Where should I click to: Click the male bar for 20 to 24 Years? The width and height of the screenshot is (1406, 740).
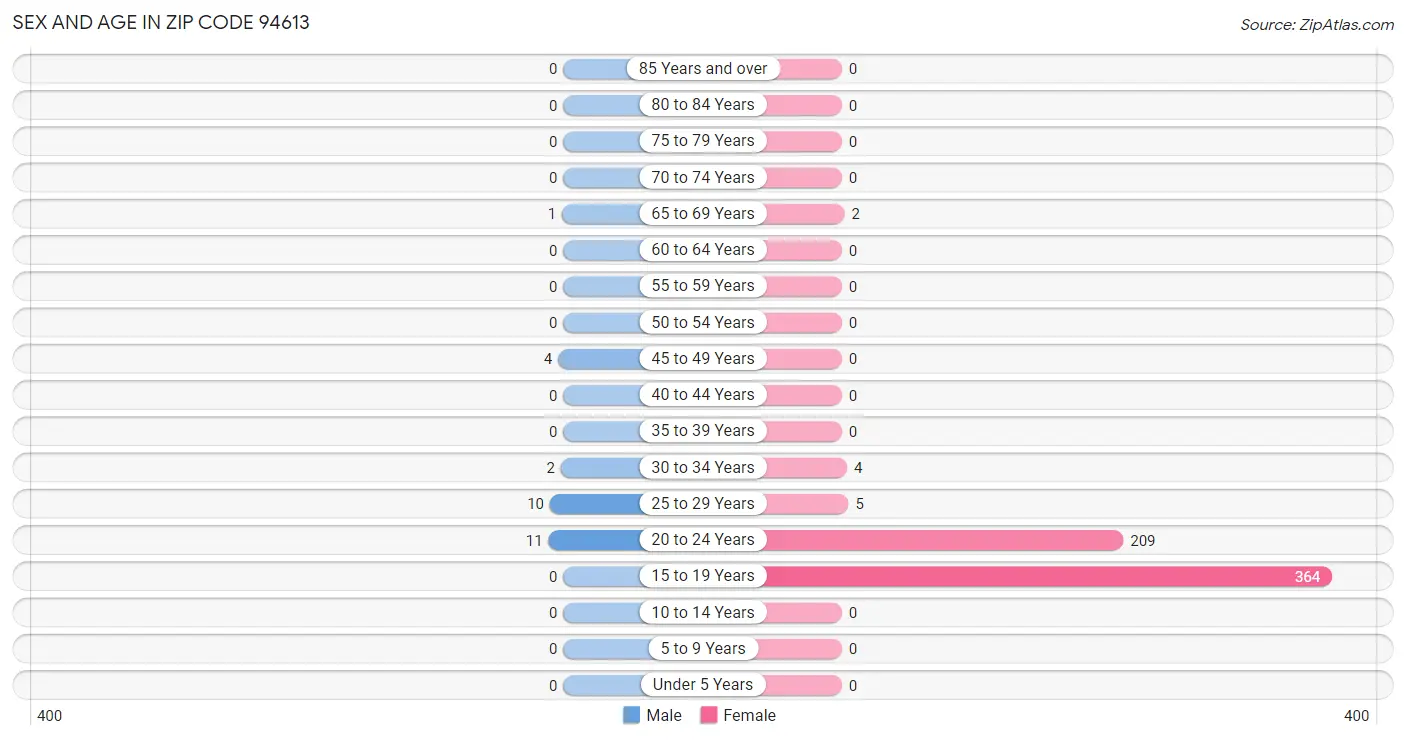click(x=596, y=540)
